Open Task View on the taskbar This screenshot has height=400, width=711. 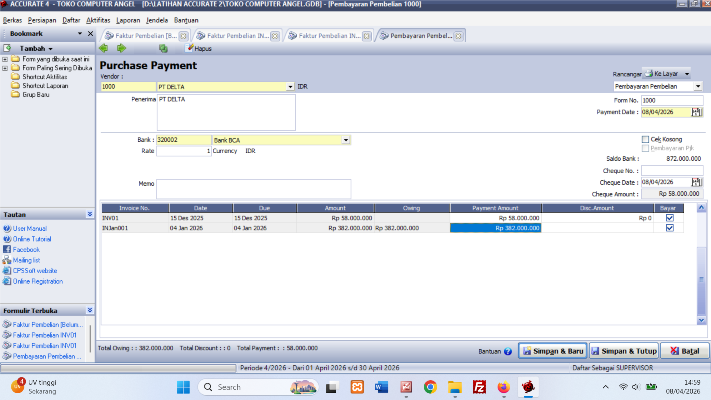[331, 387]
